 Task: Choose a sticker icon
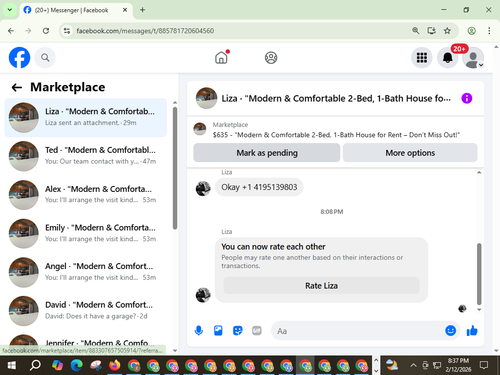(x=237, y=331)
